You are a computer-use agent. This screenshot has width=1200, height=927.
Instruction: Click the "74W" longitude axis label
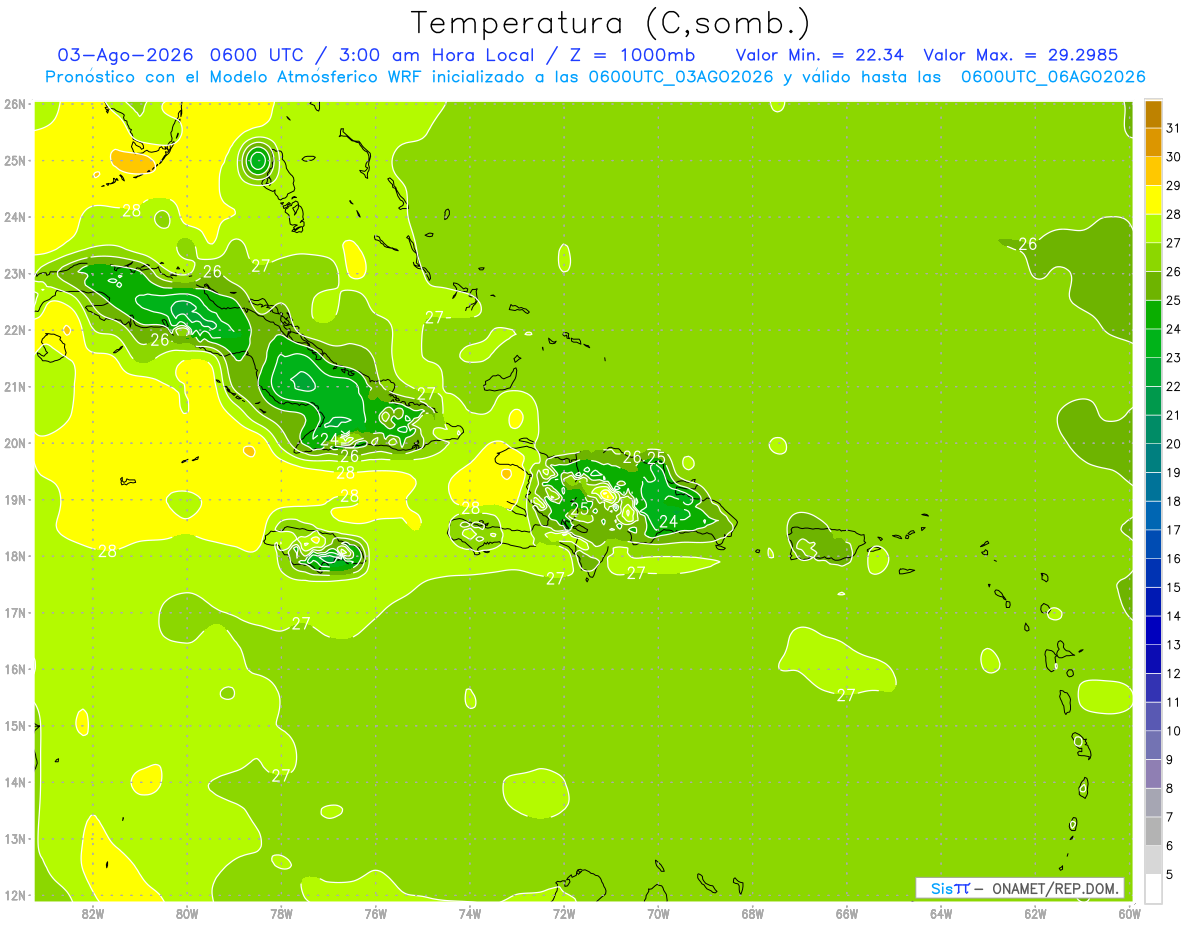tap(469, 913)
